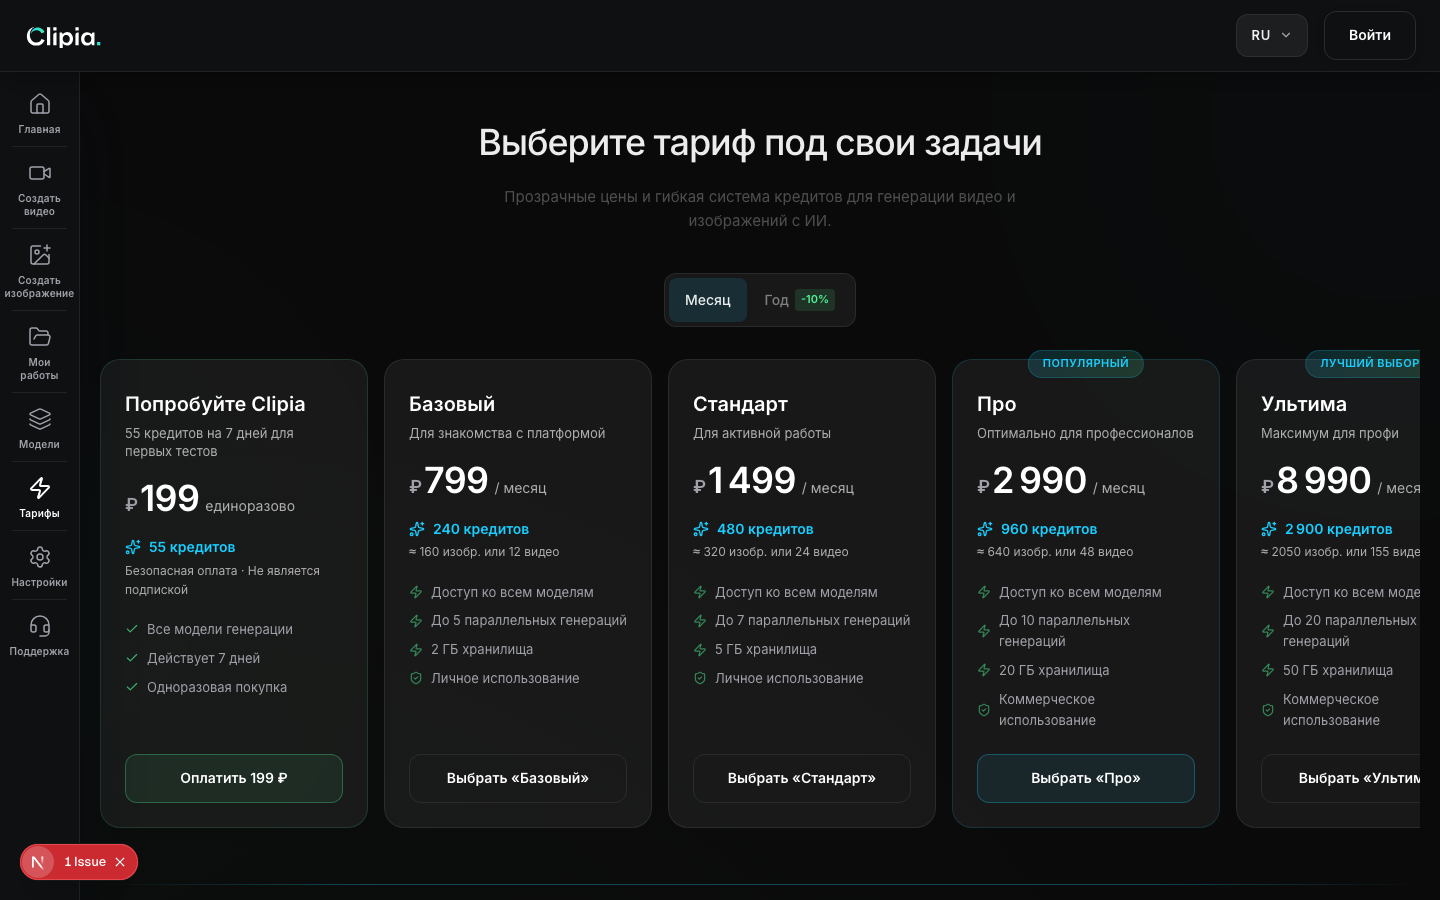
Task: Click text ≈ 640 изобр. или 48 видео
Action: tap(1055, 552)
